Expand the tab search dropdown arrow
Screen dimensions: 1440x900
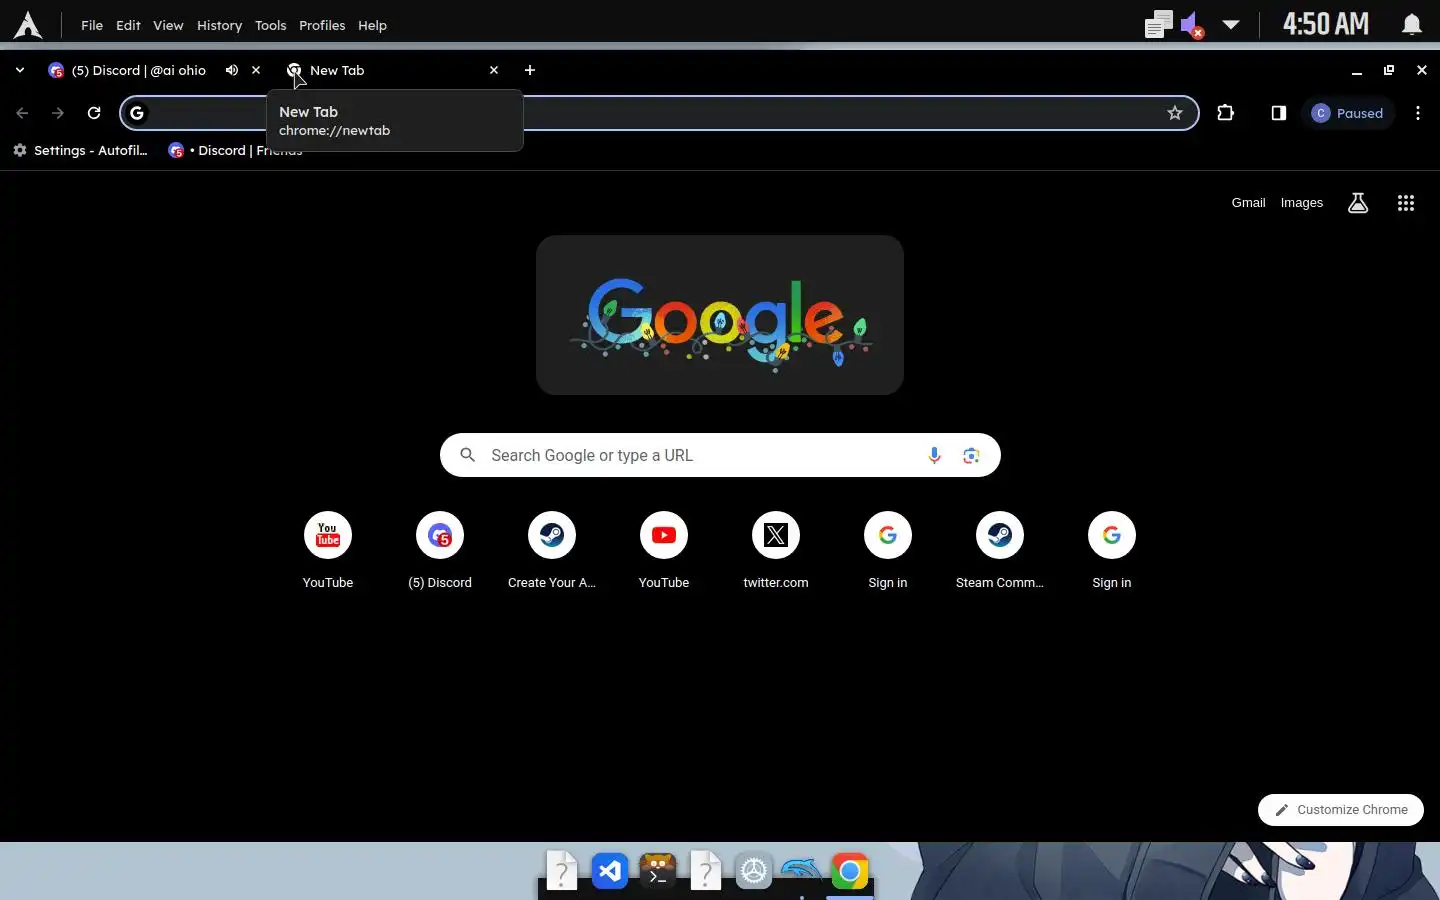click(20, 70)
